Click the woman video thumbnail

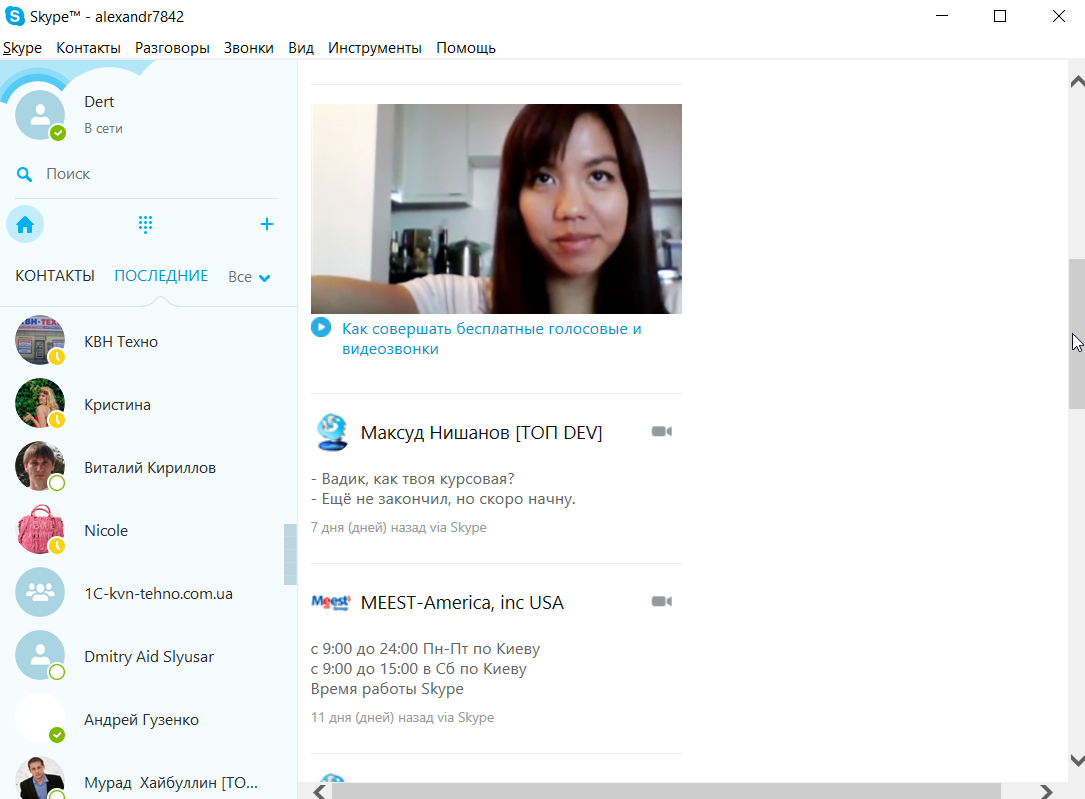tap(496, 209)
